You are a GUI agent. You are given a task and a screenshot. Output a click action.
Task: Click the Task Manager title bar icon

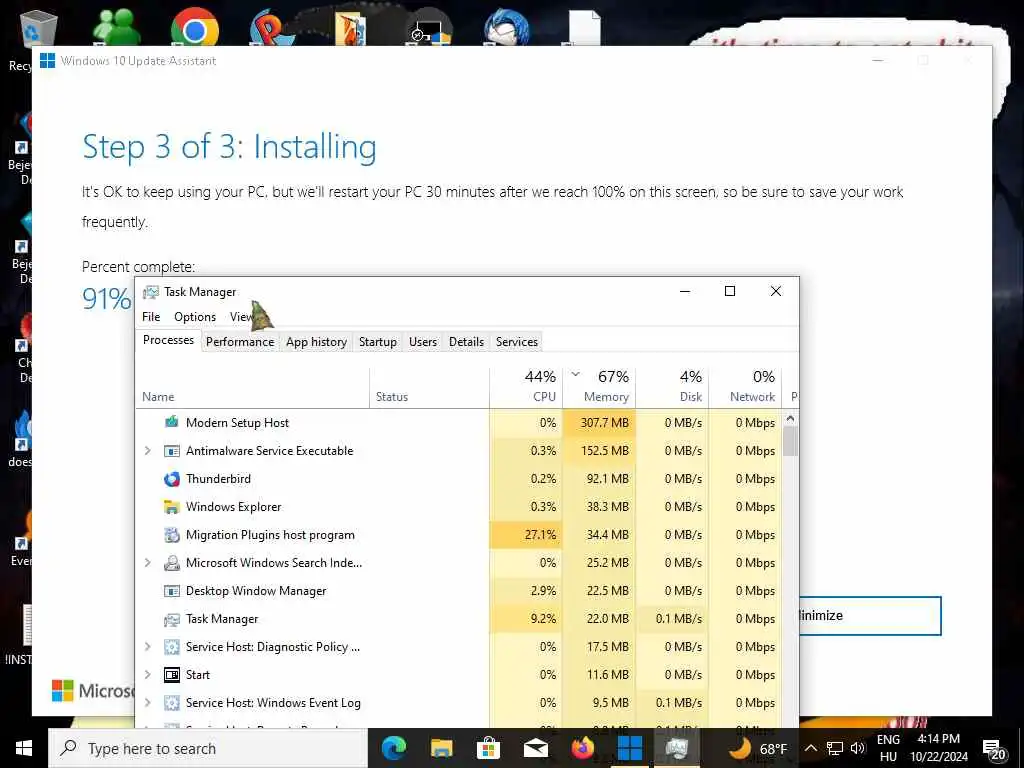coord(151,292)
